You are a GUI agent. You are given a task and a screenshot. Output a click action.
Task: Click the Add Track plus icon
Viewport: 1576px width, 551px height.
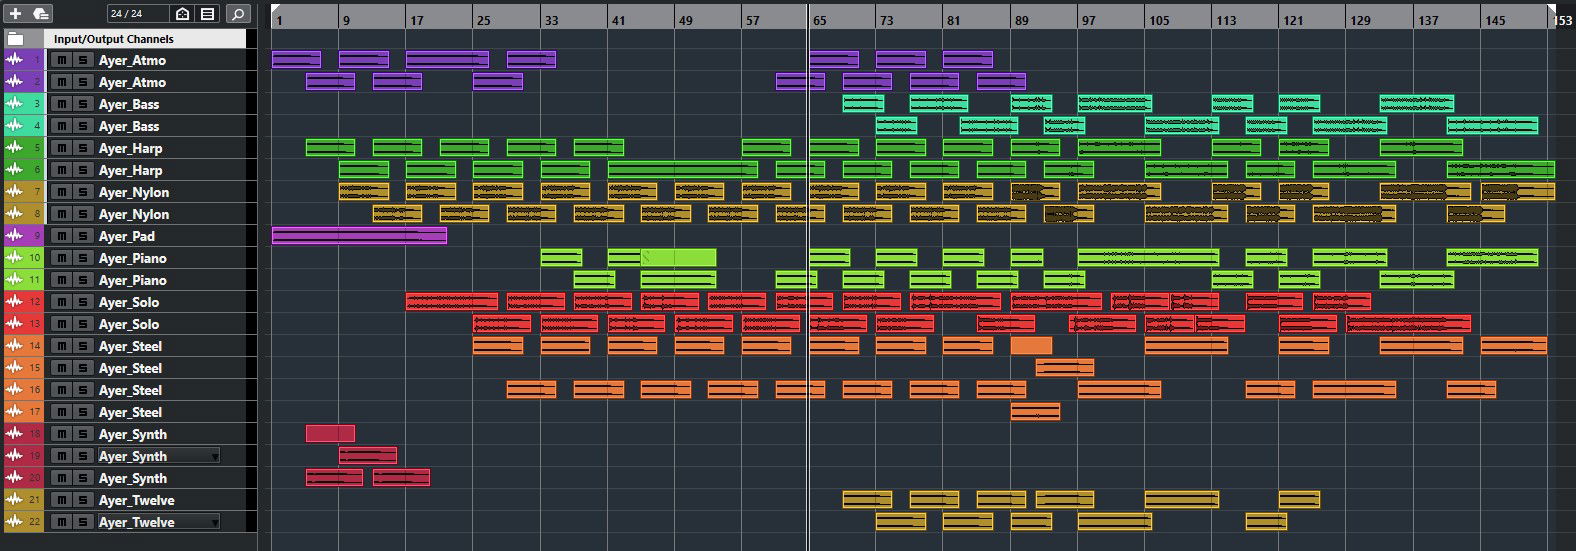tap(15, 14)
